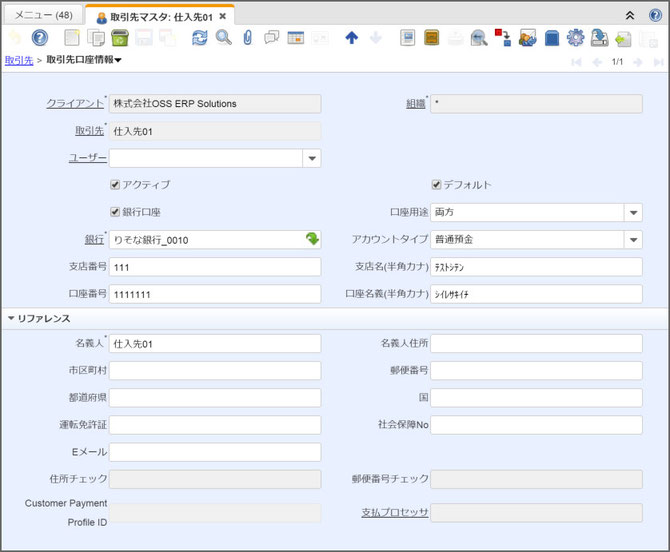670x552 pixels.
Task: Open the Archive cabinet icon
Action: [432, 38]
